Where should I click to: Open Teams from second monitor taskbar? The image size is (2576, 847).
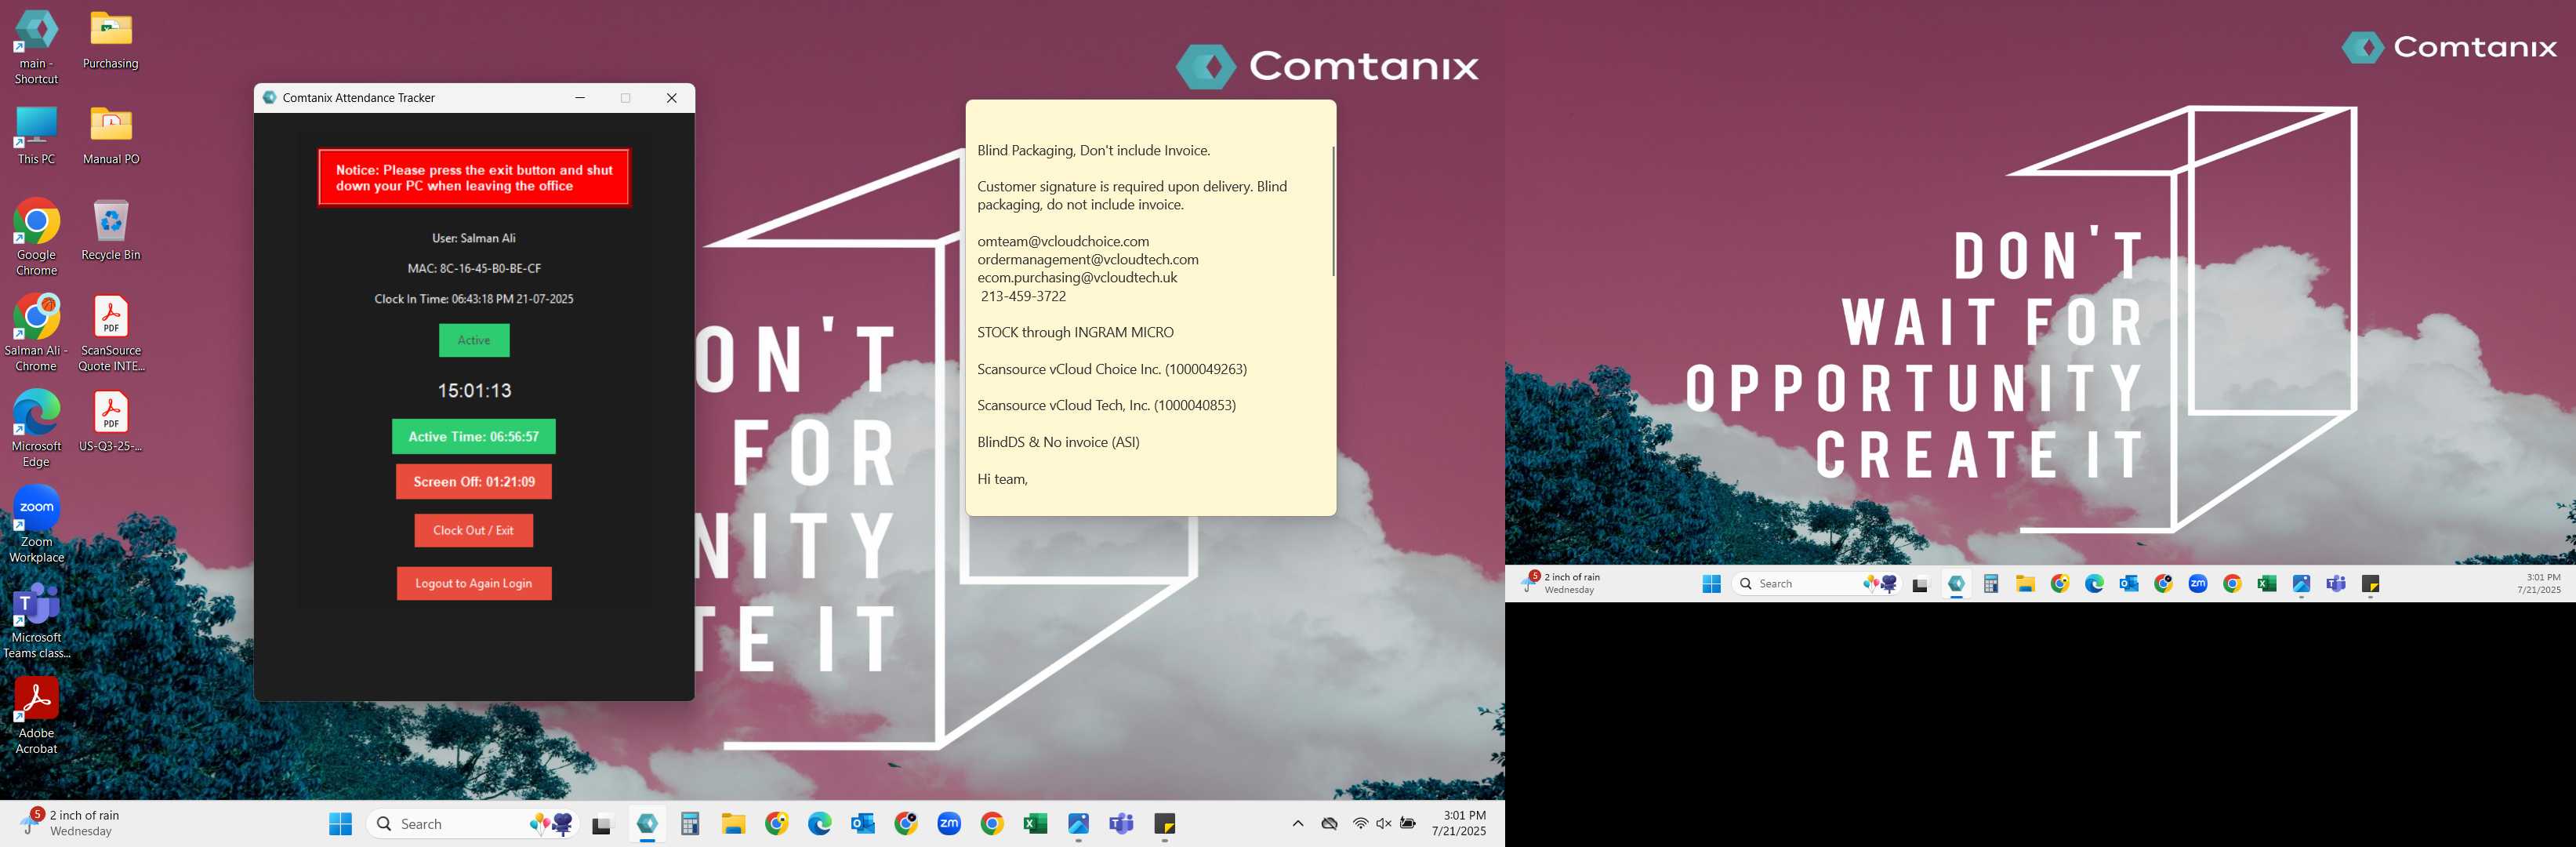[x=2336, y=584]
